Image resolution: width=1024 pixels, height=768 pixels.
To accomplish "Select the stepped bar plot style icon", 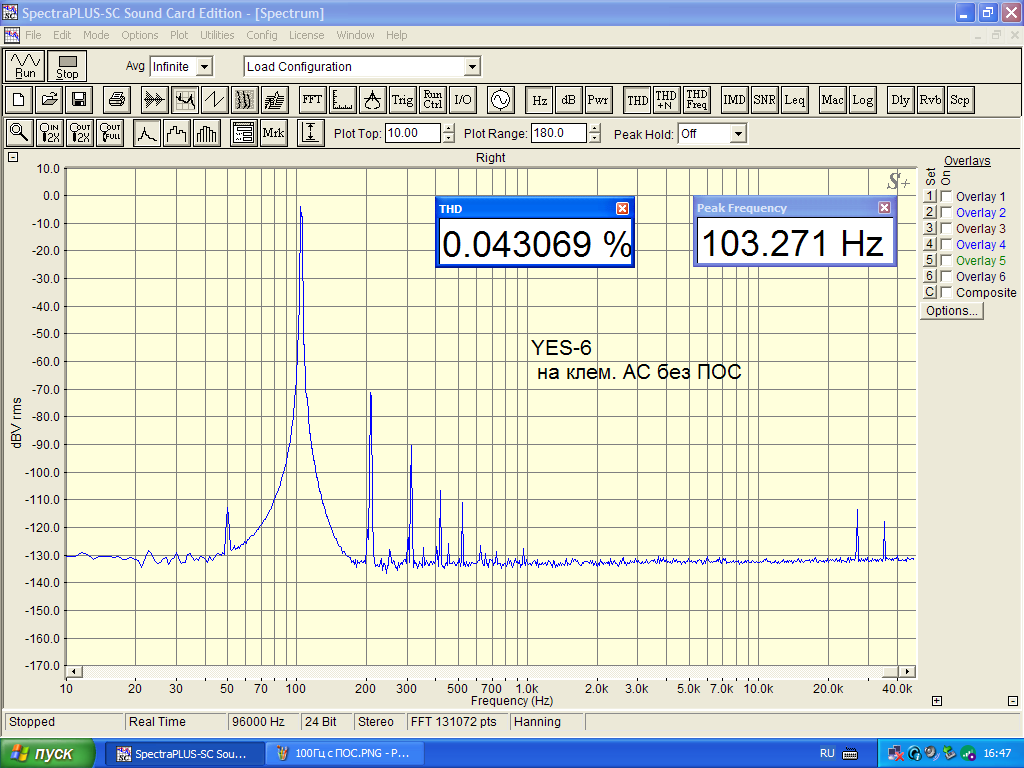I will [176, 133].
